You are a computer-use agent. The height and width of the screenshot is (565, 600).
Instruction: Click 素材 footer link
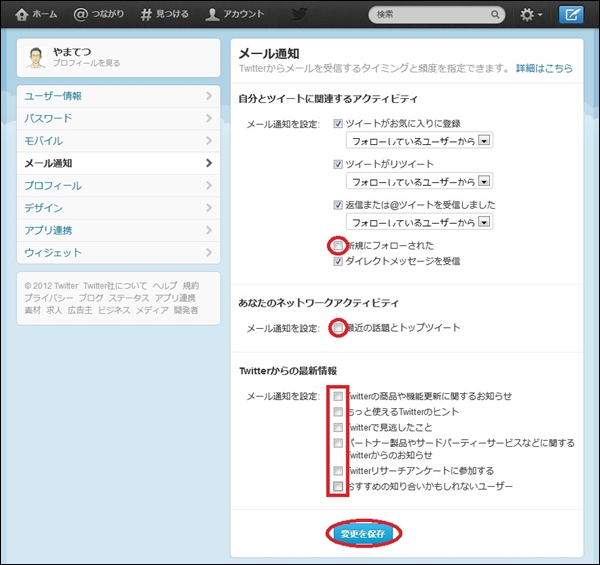pyautogui.click(x=33, y=310)
